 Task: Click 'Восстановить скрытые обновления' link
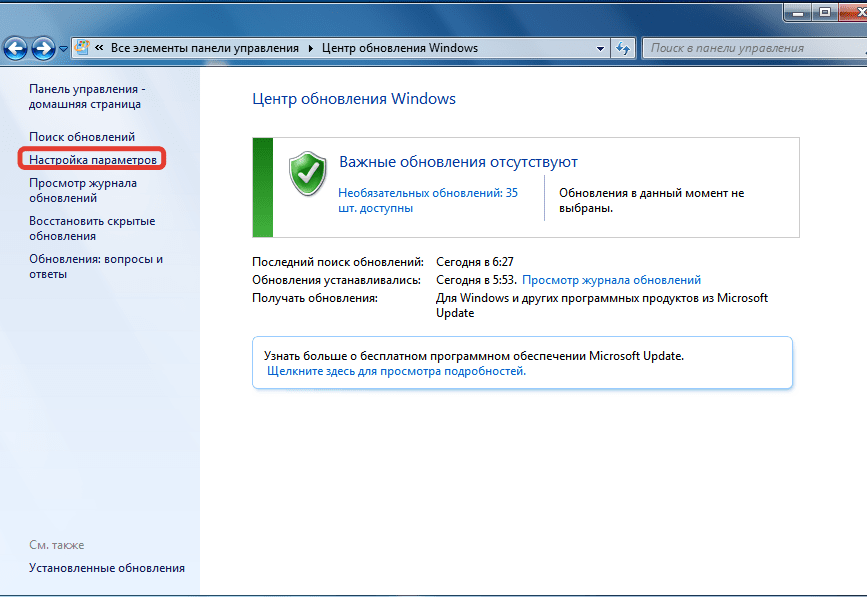coord(92,228)
